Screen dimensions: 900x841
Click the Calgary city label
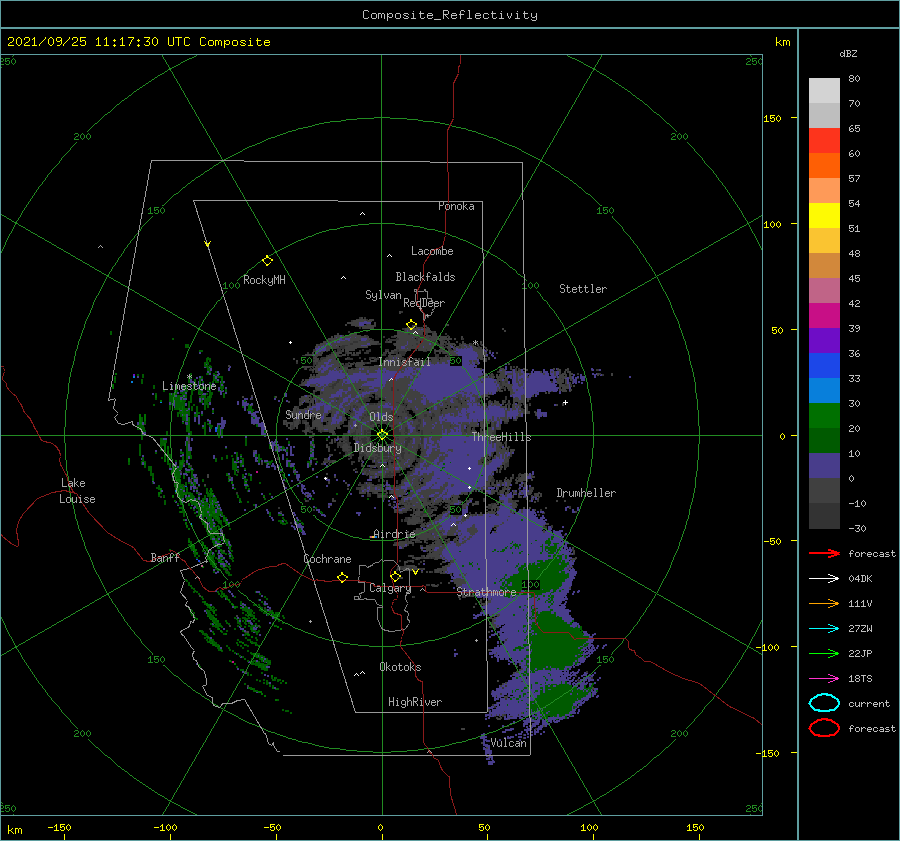click(390, 588)
